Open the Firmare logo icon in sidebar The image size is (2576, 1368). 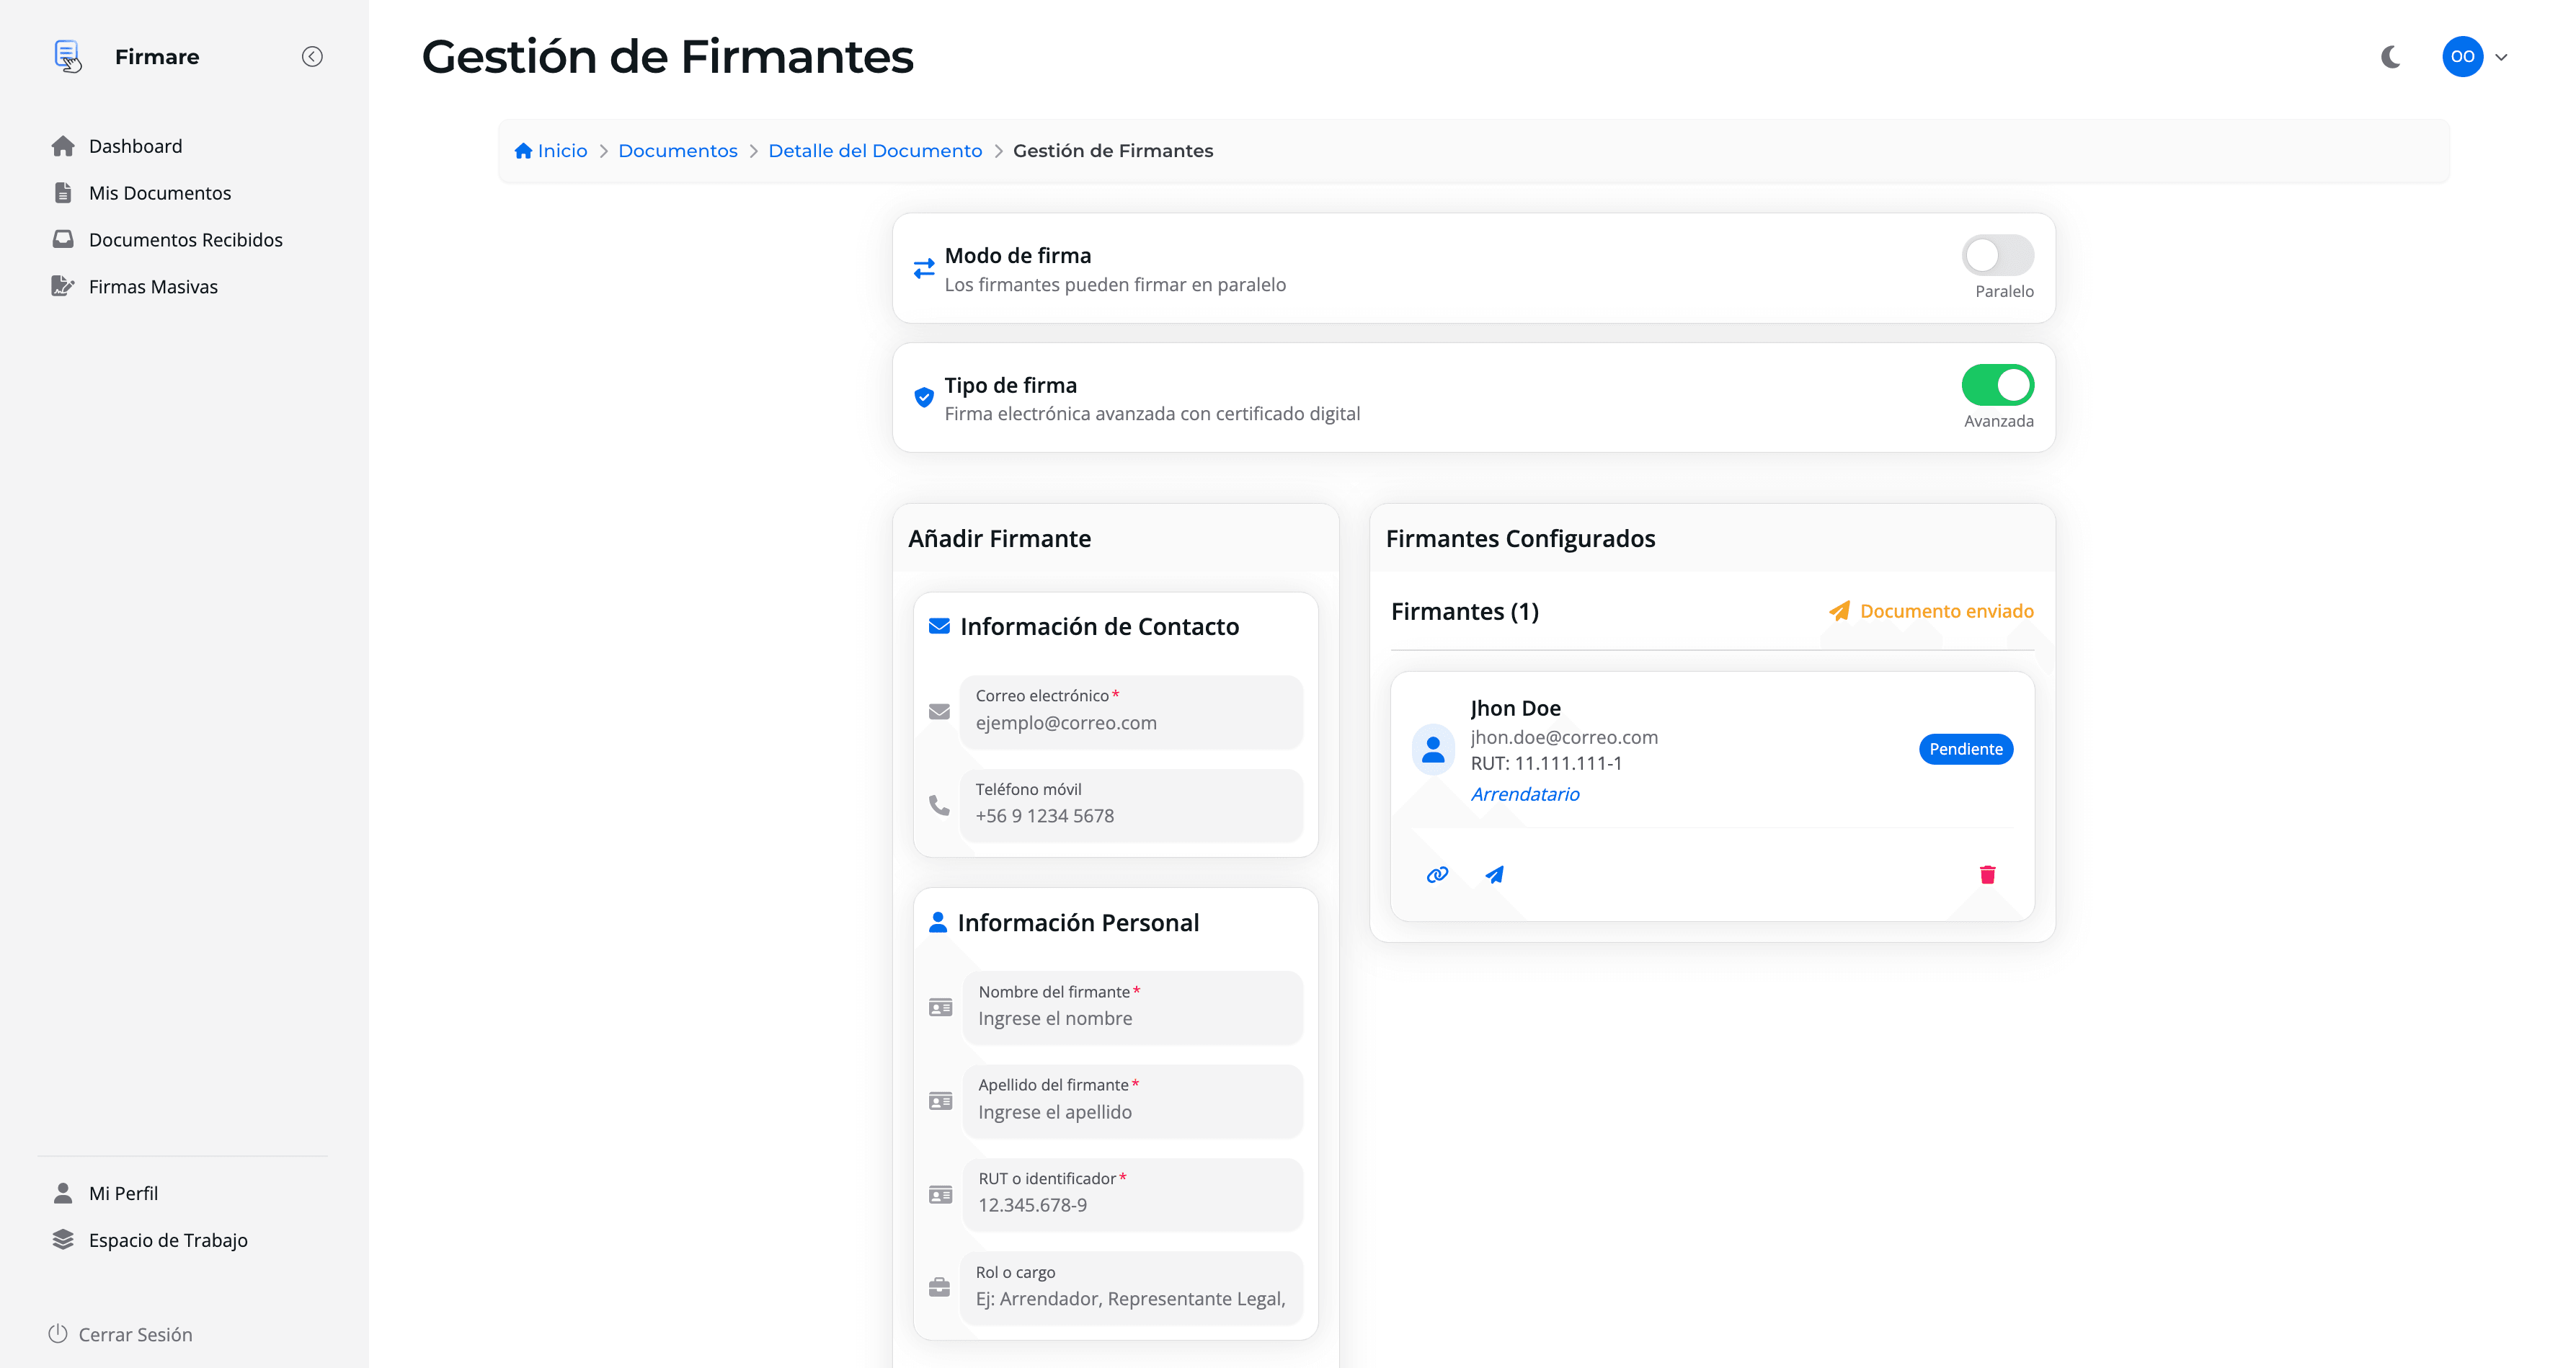(66, 56)
